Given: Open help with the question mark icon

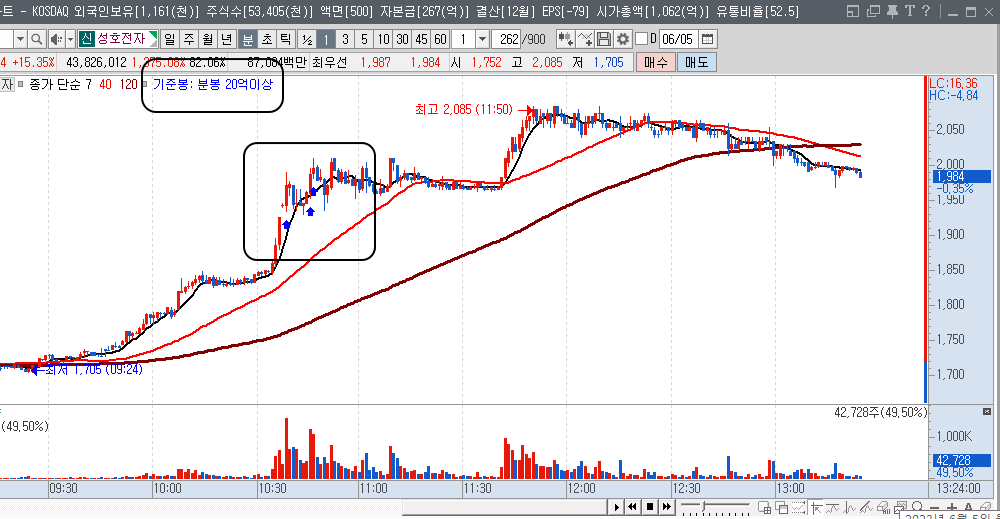Looking at the screenshot, I should 926,11.
